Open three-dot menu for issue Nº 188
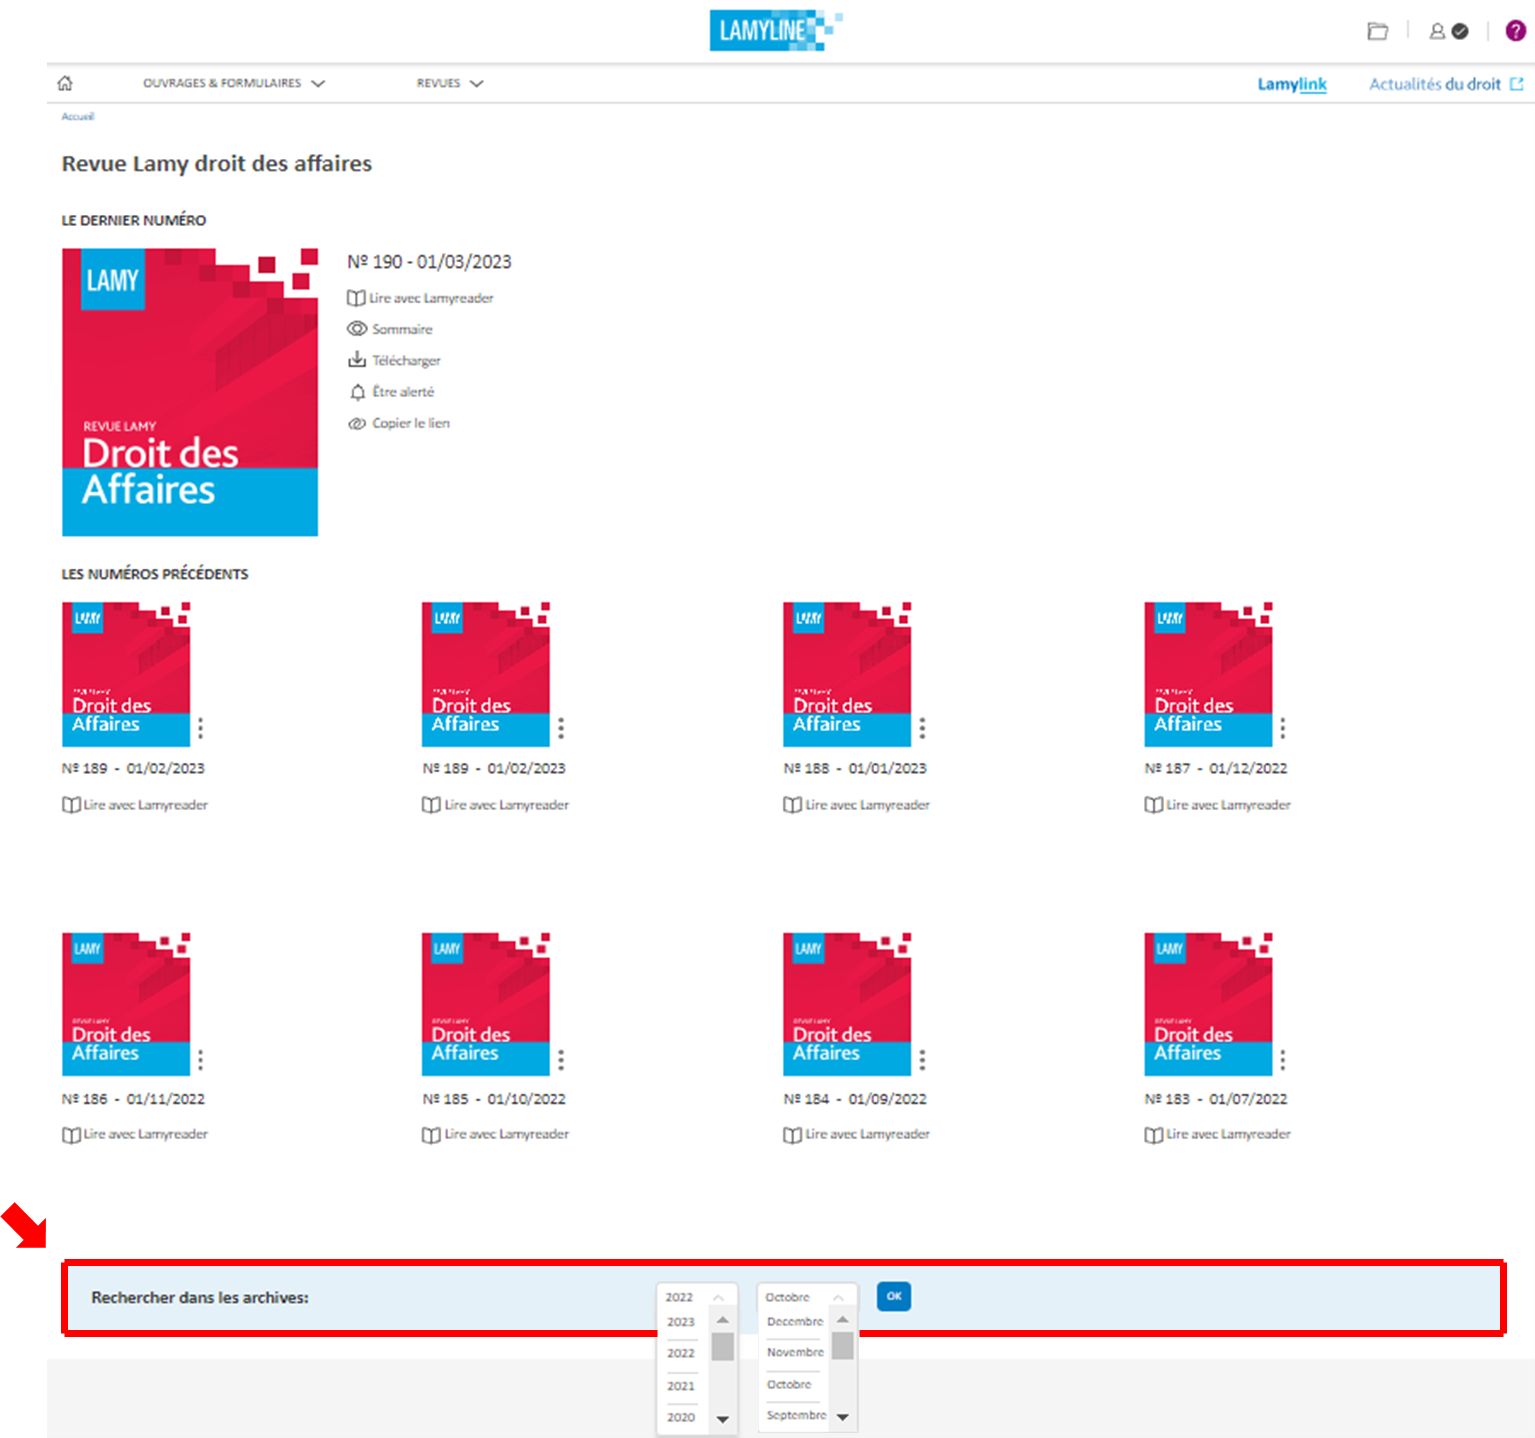Viewport: 1535px width, 1438px height. (x=922, y=728)
